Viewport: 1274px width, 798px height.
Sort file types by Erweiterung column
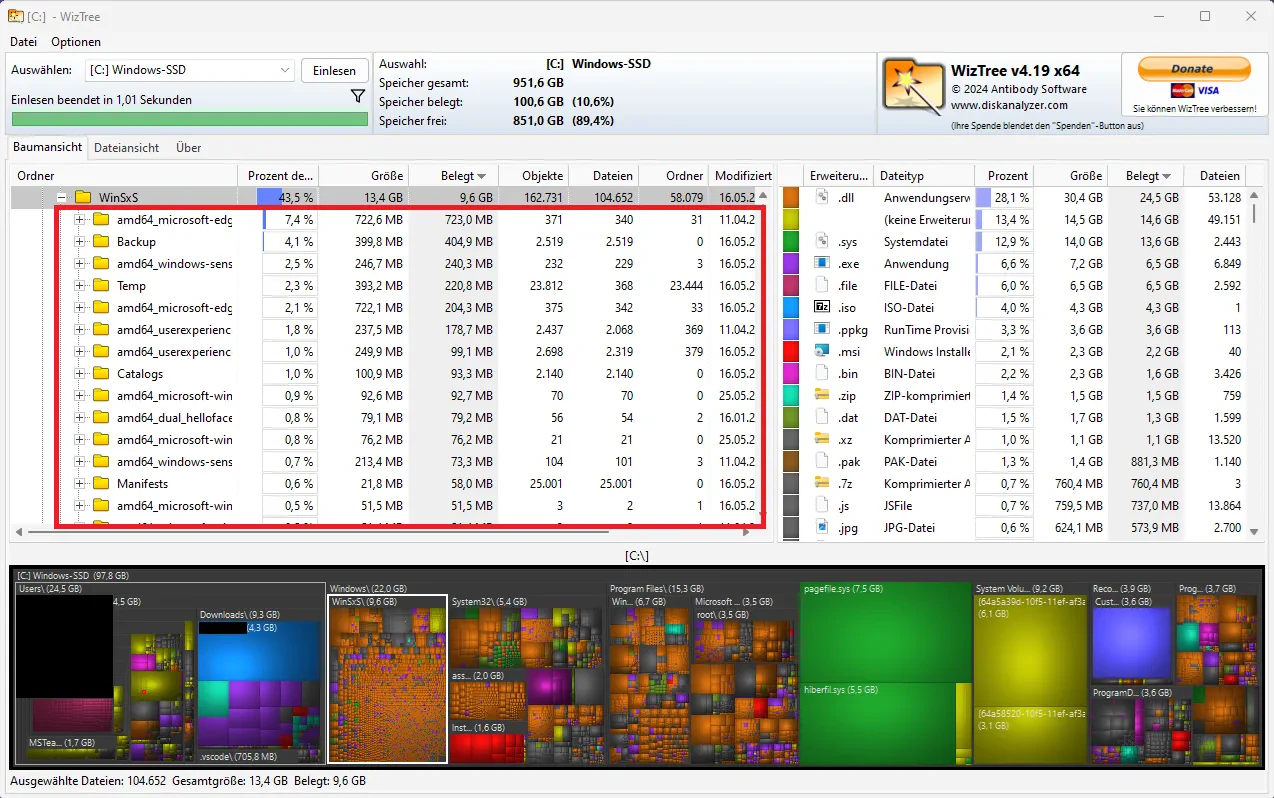click(x=839, y=175)
